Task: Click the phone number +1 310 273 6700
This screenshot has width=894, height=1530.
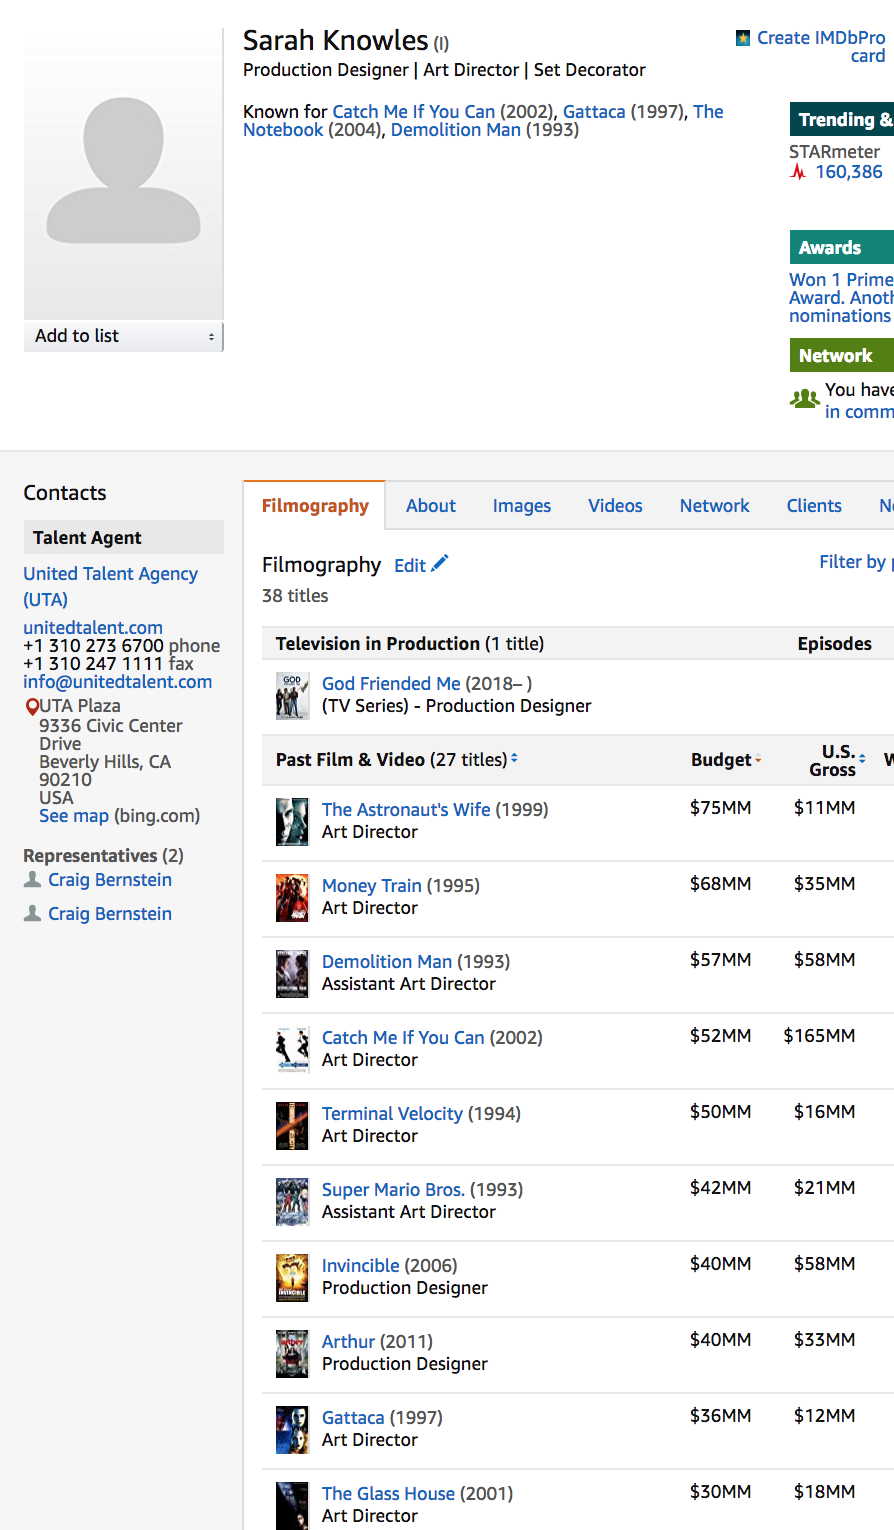Action: click(93, 646)
